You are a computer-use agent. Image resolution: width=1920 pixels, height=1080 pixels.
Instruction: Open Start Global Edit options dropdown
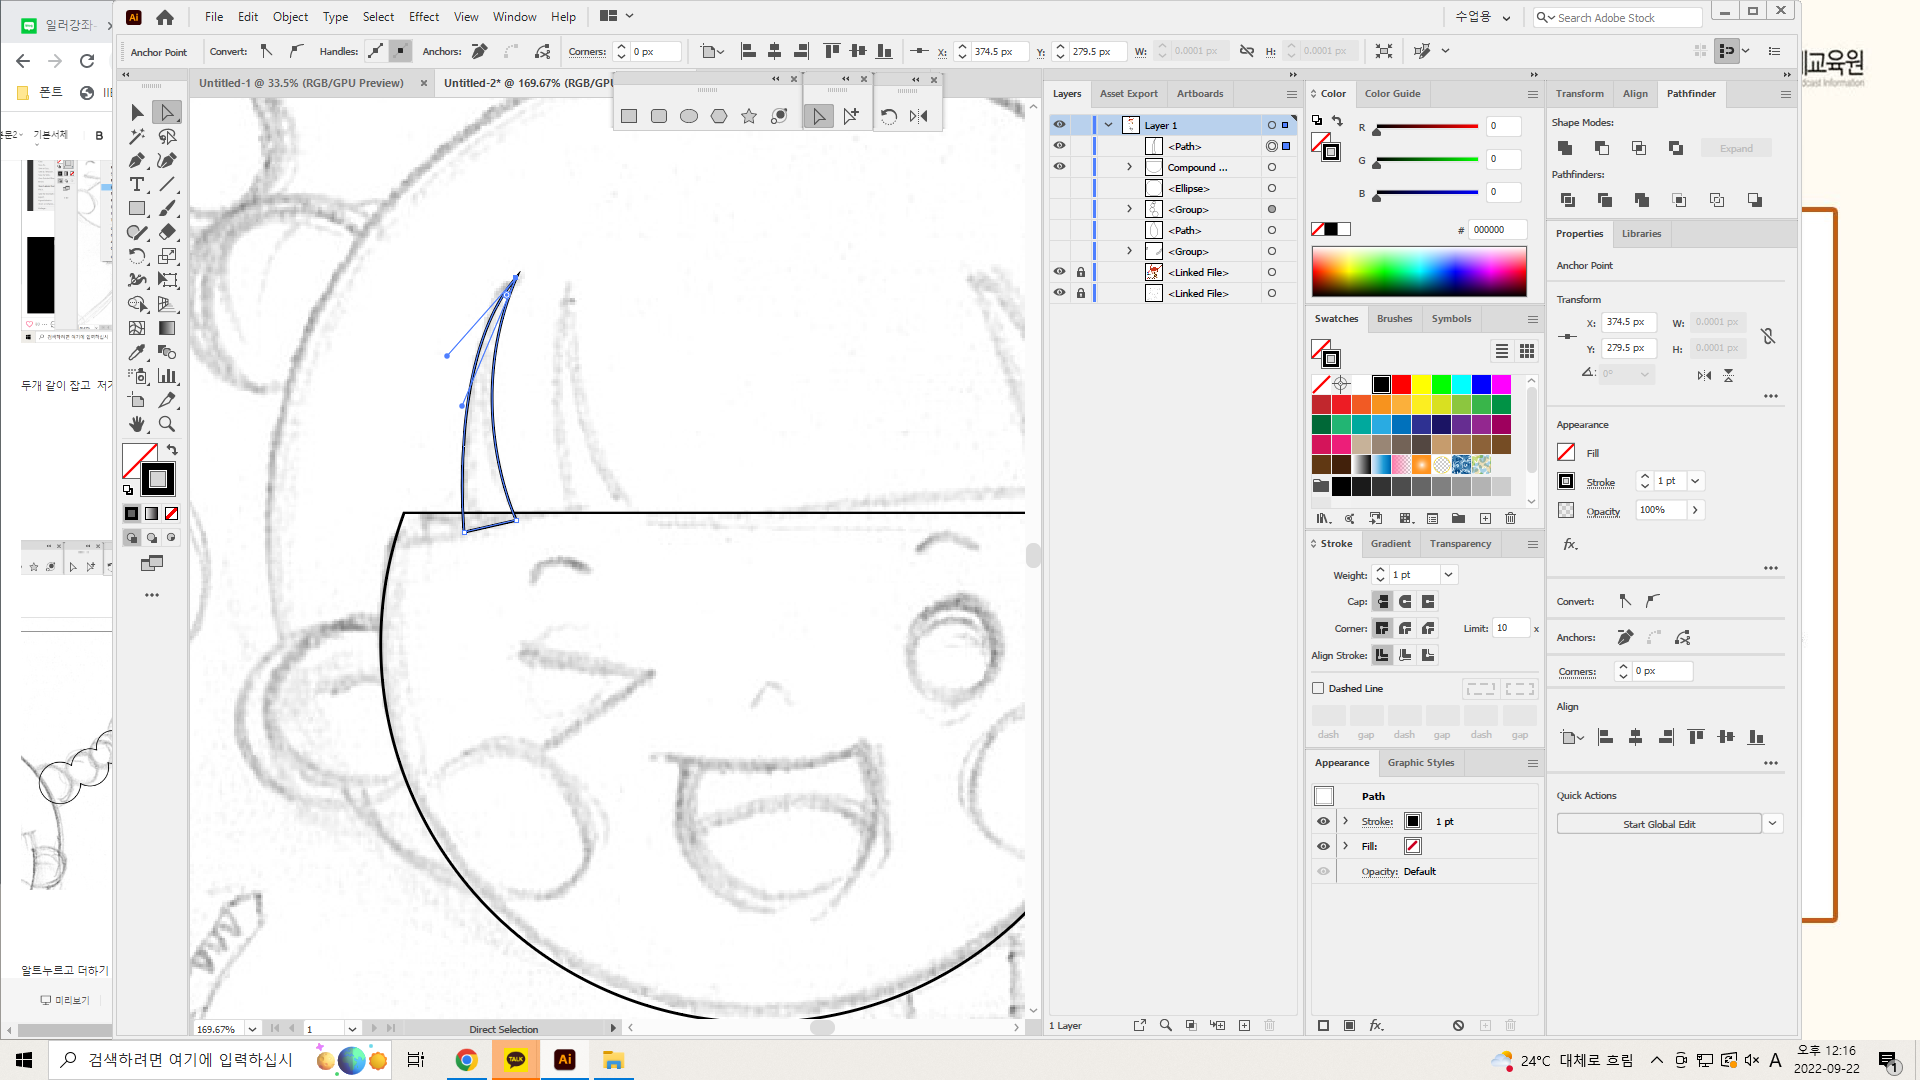1772,824
